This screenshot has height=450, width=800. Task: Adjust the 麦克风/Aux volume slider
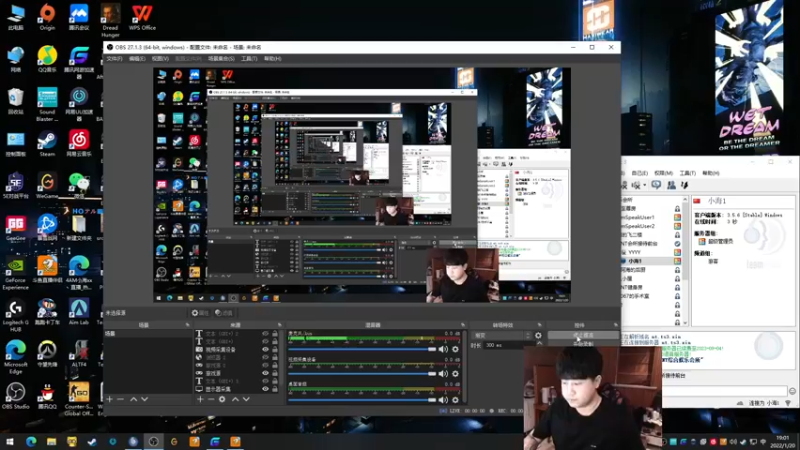(362, 349)
